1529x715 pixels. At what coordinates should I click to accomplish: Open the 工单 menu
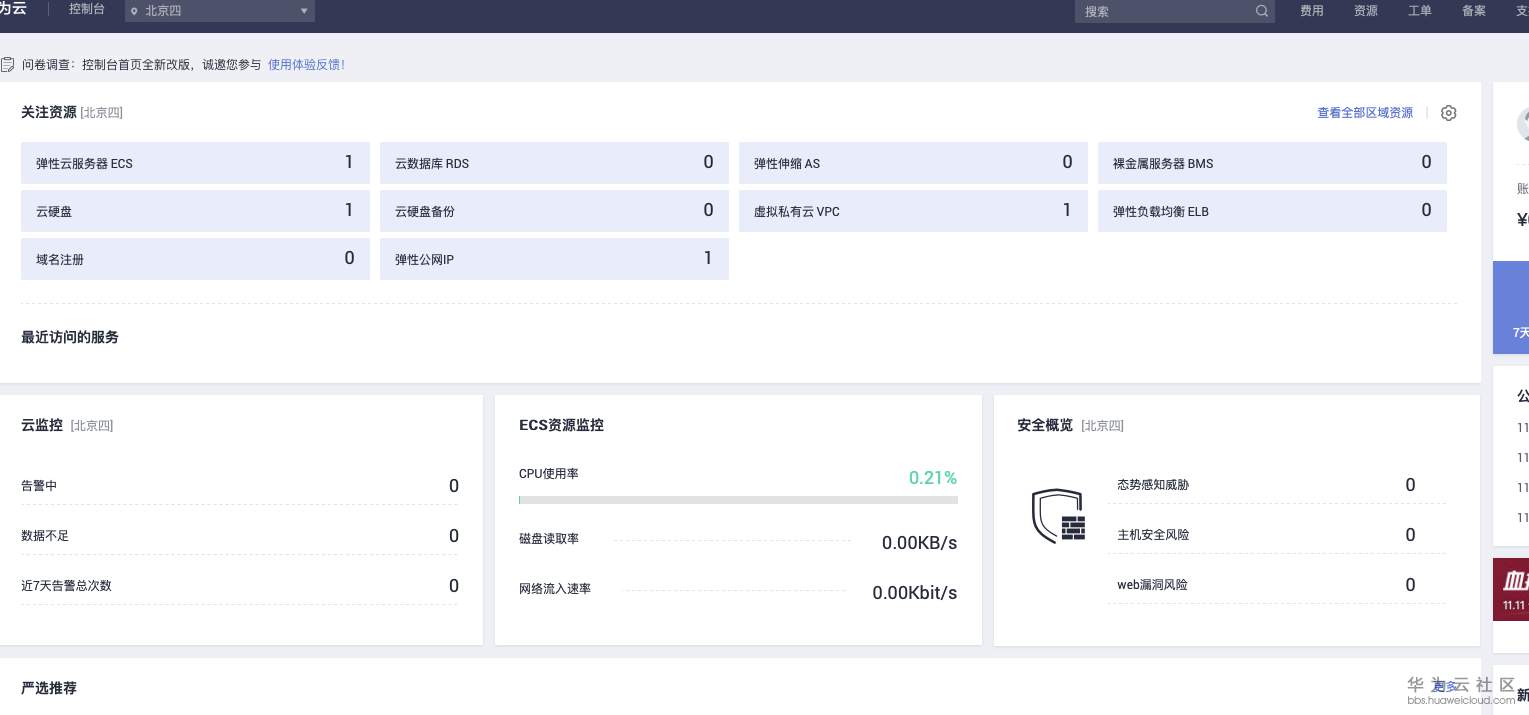coord(1419,11)
